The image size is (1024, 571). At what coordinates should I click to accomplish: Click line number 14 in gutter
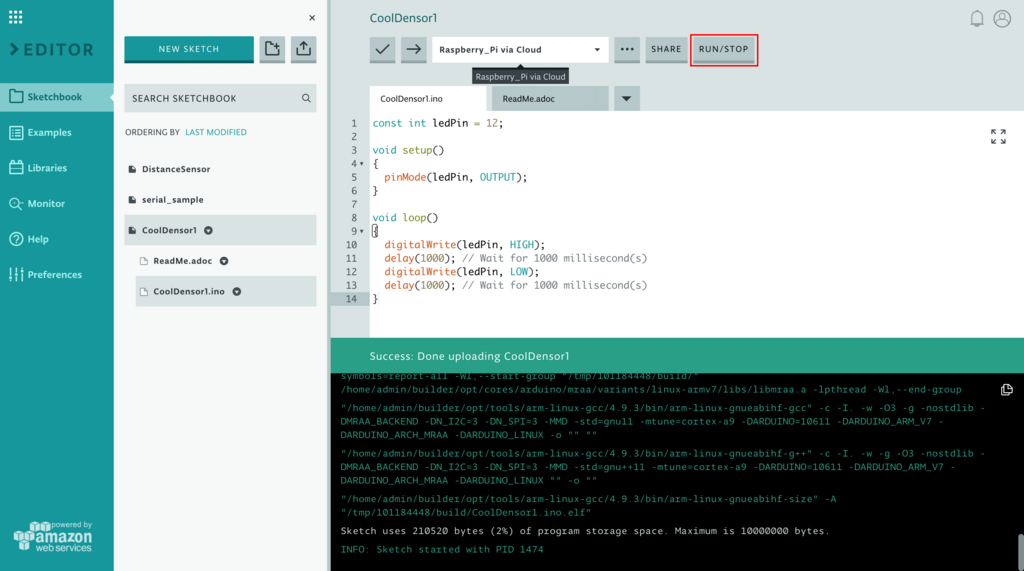351,299
